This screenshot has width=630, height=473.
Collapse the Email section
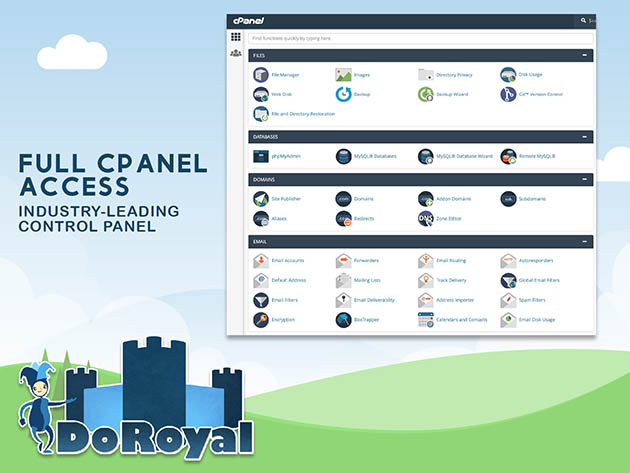[585, 242]
